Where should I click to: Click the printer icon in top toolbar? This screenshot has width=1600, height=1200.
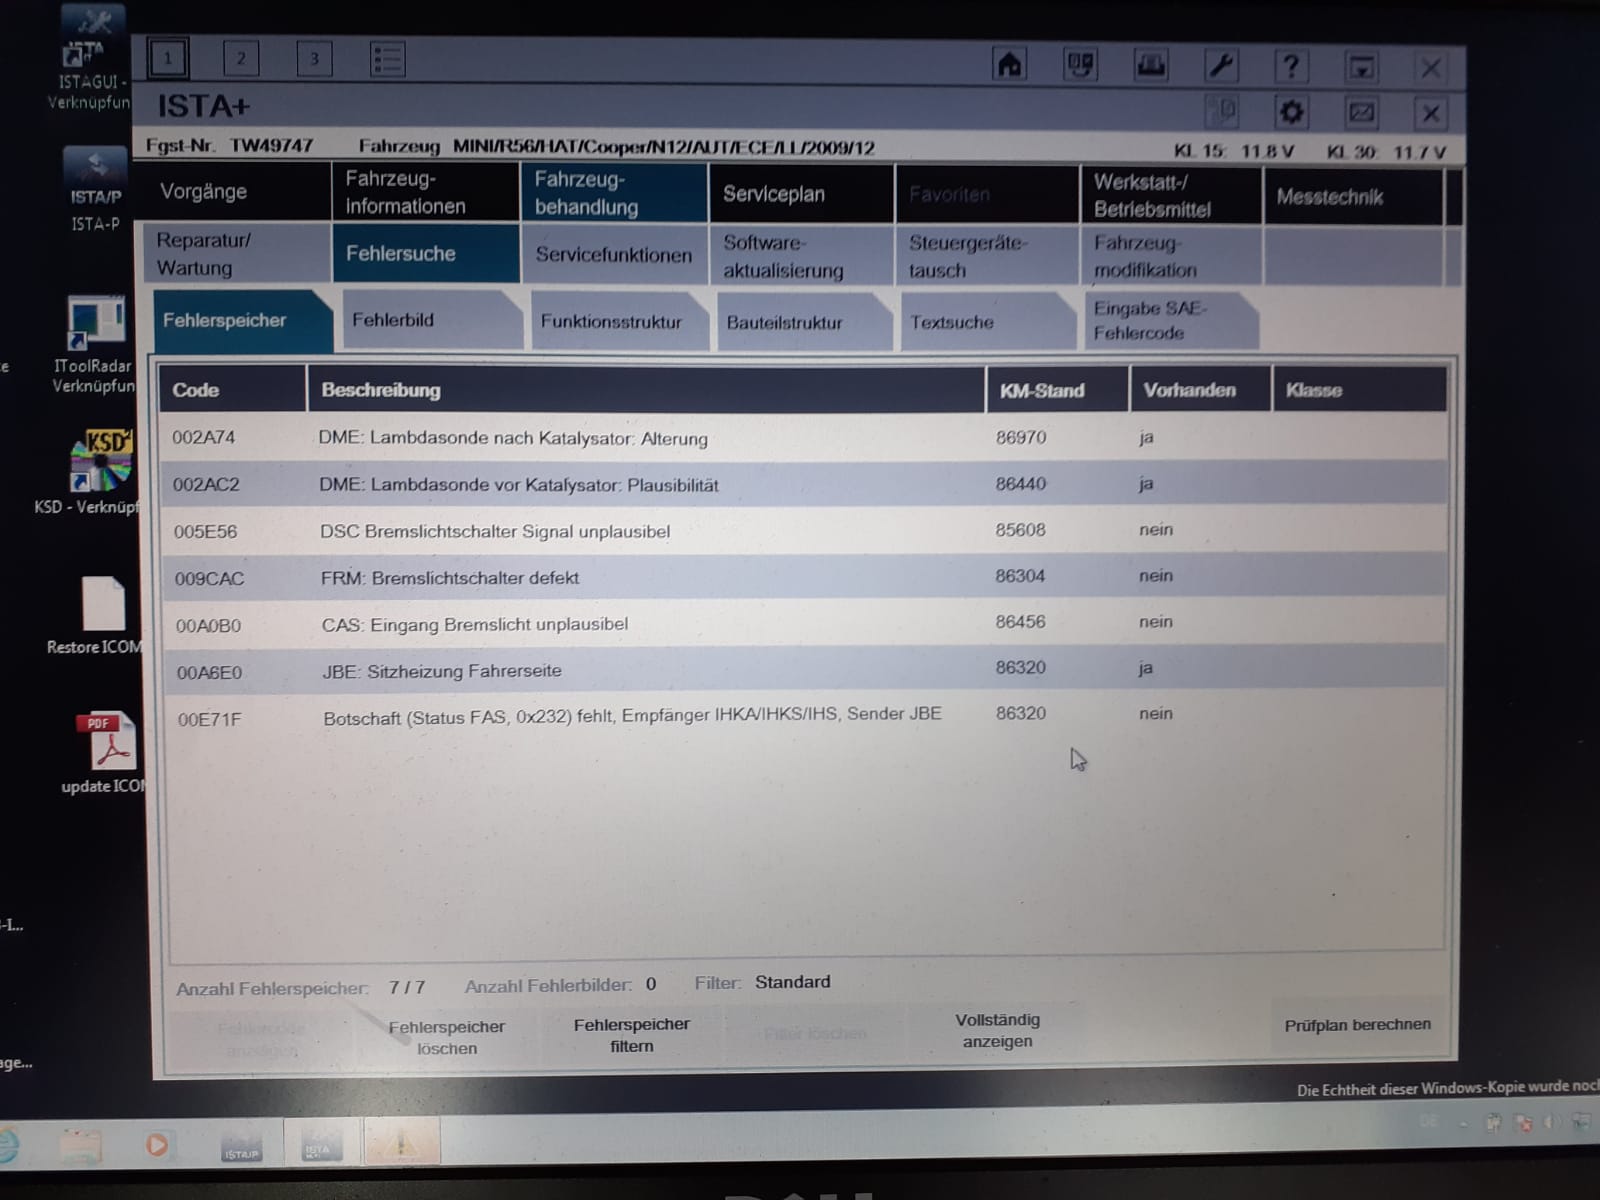pos(1151,66)
